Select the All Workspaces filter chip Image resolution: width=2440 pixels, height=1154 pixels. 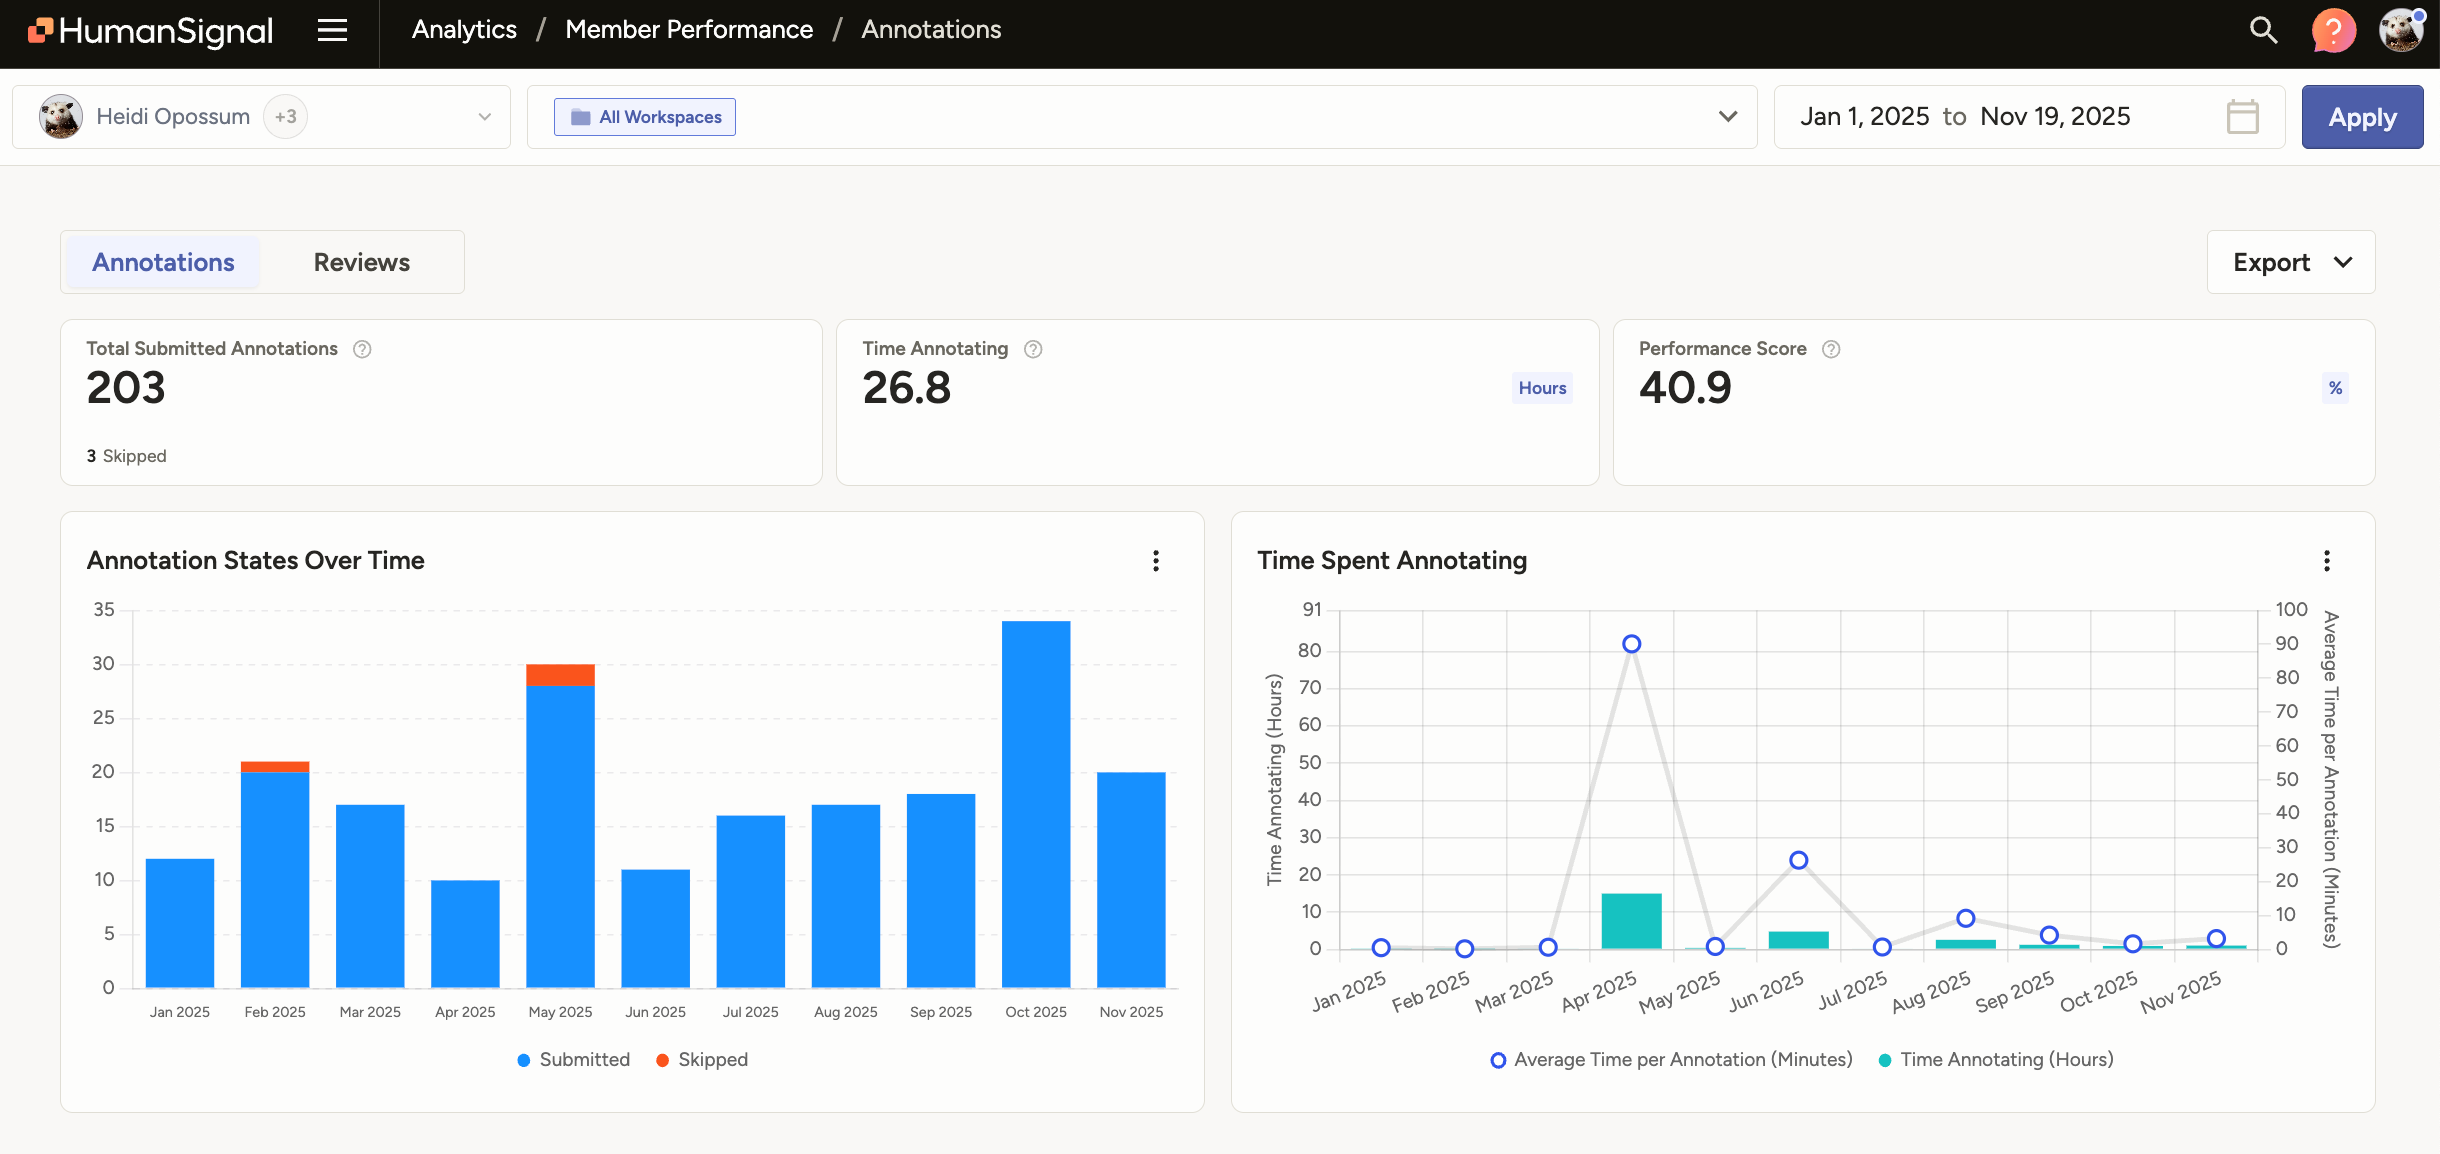(644, 116)
